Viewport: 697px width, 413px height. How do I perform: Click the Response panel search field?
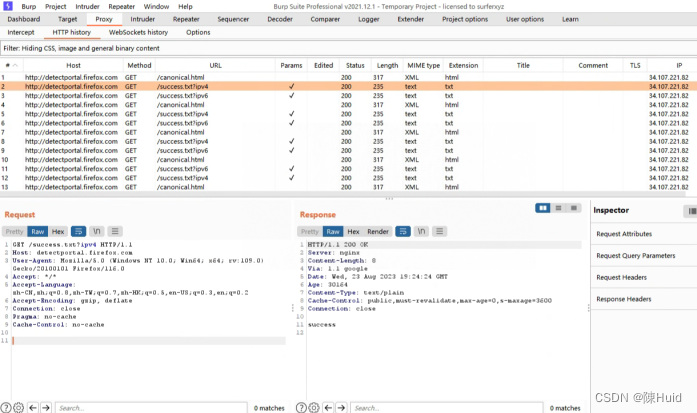point(447,408)
